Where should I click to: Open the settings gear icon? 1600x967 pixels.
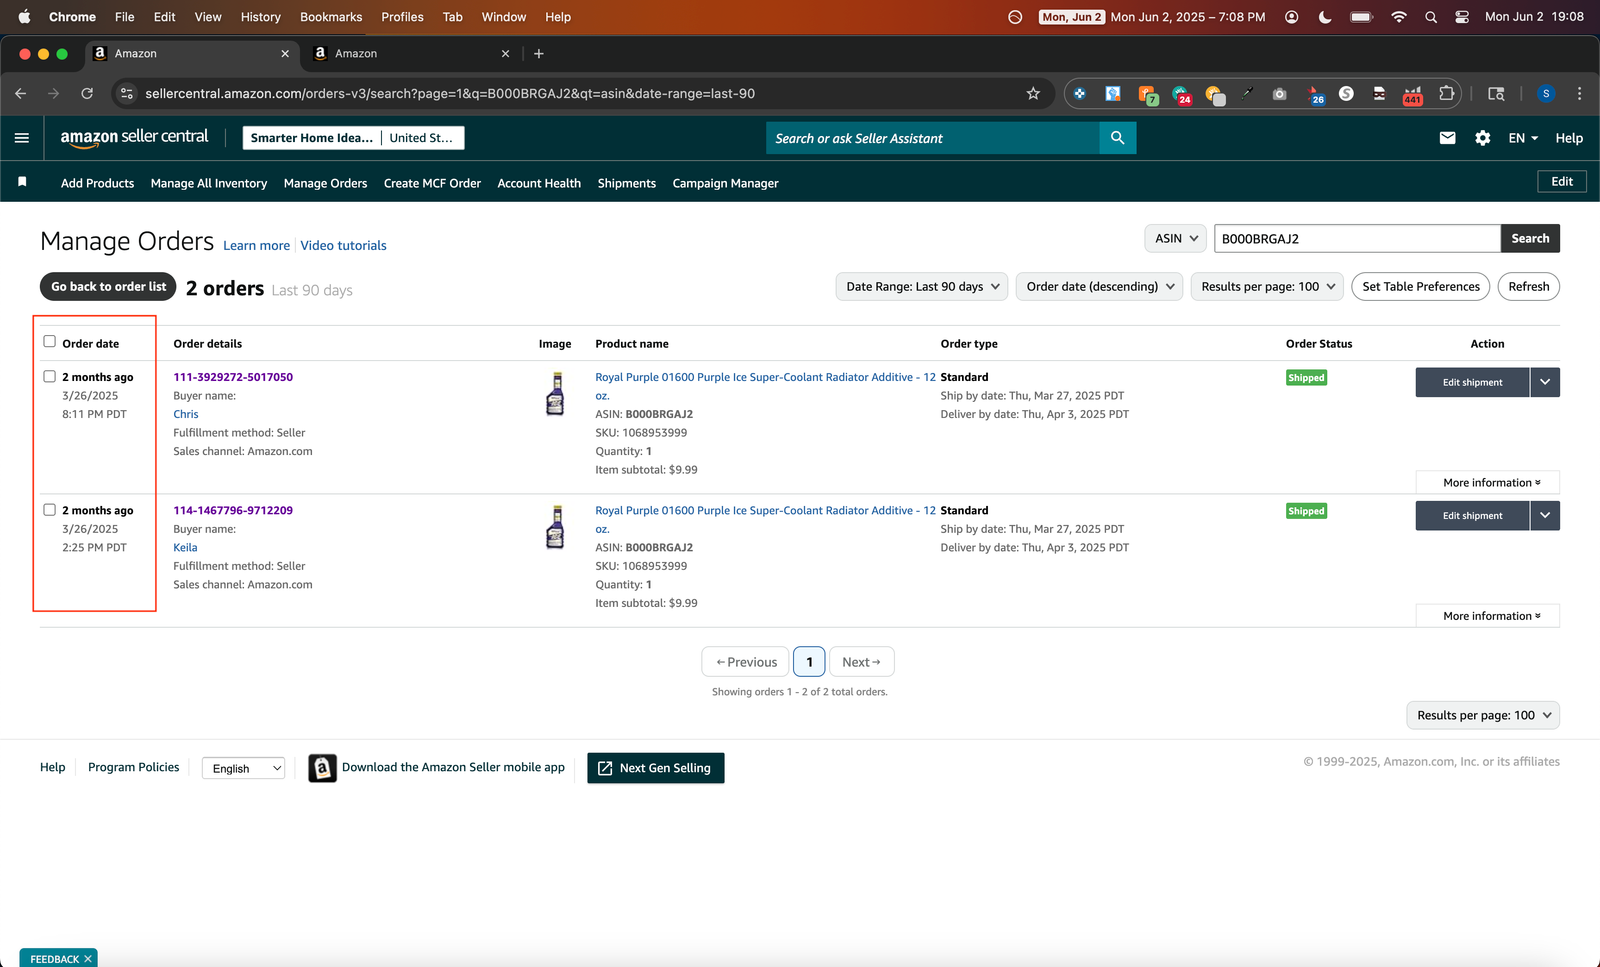point(1483,138)
